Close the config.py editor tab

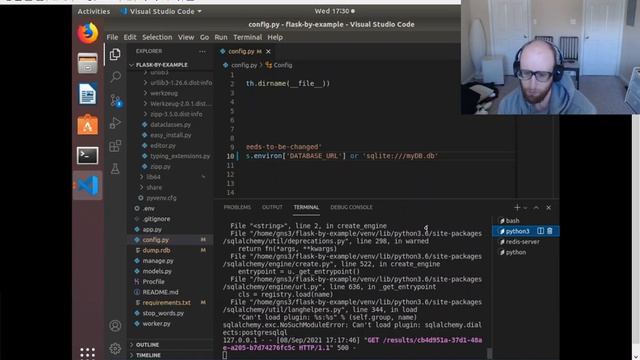pos(268,51)
